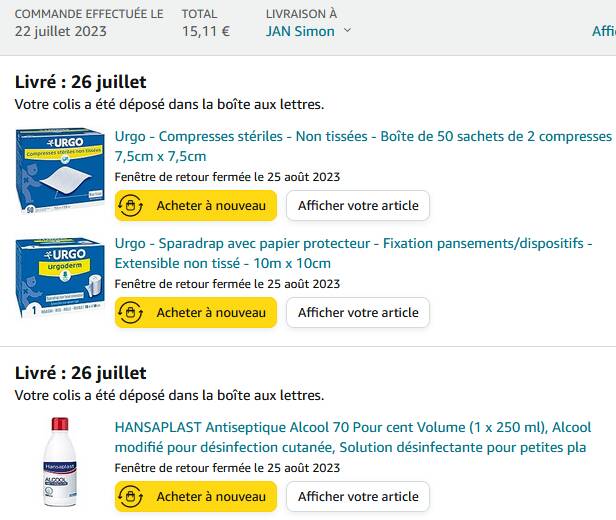Click reorder icon beside Urgo Sparadrap
Screen dimensions: 616x520
coord(130,313)
